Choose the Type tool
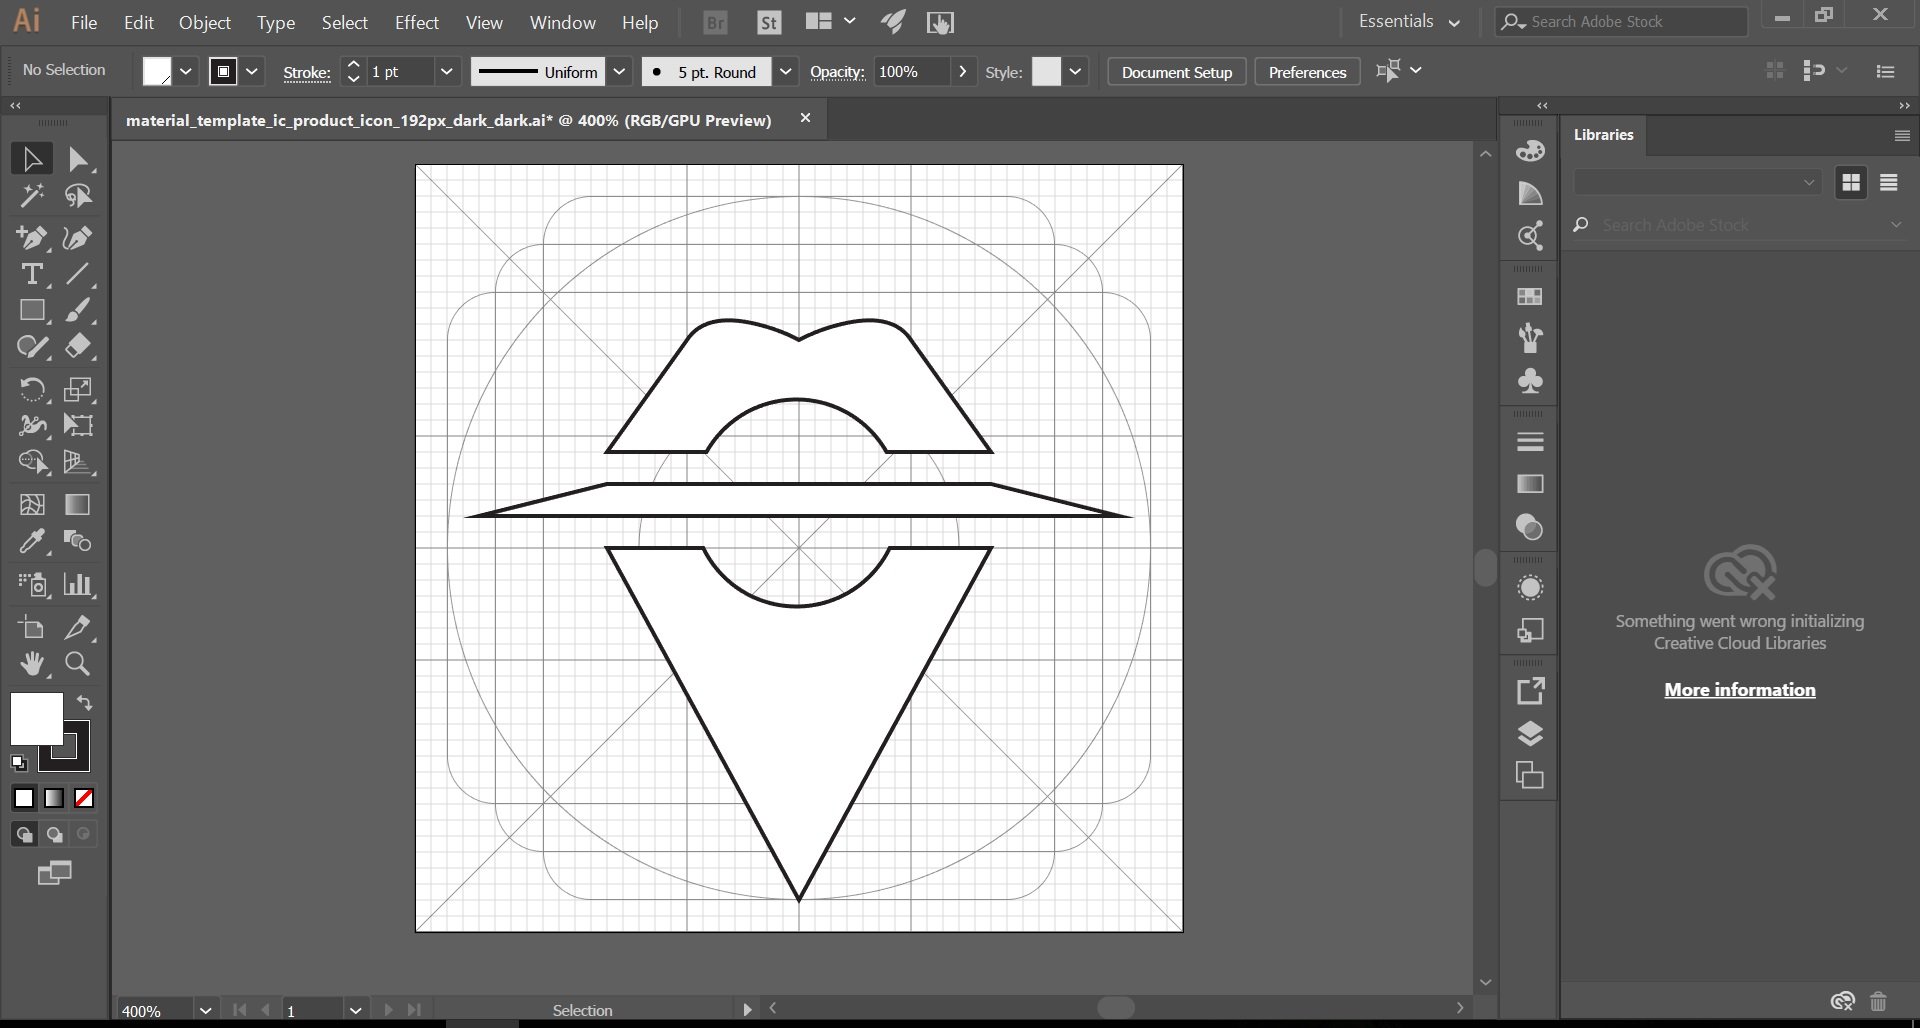Viewport: 1920px width, 1028px height. [32, 274]
